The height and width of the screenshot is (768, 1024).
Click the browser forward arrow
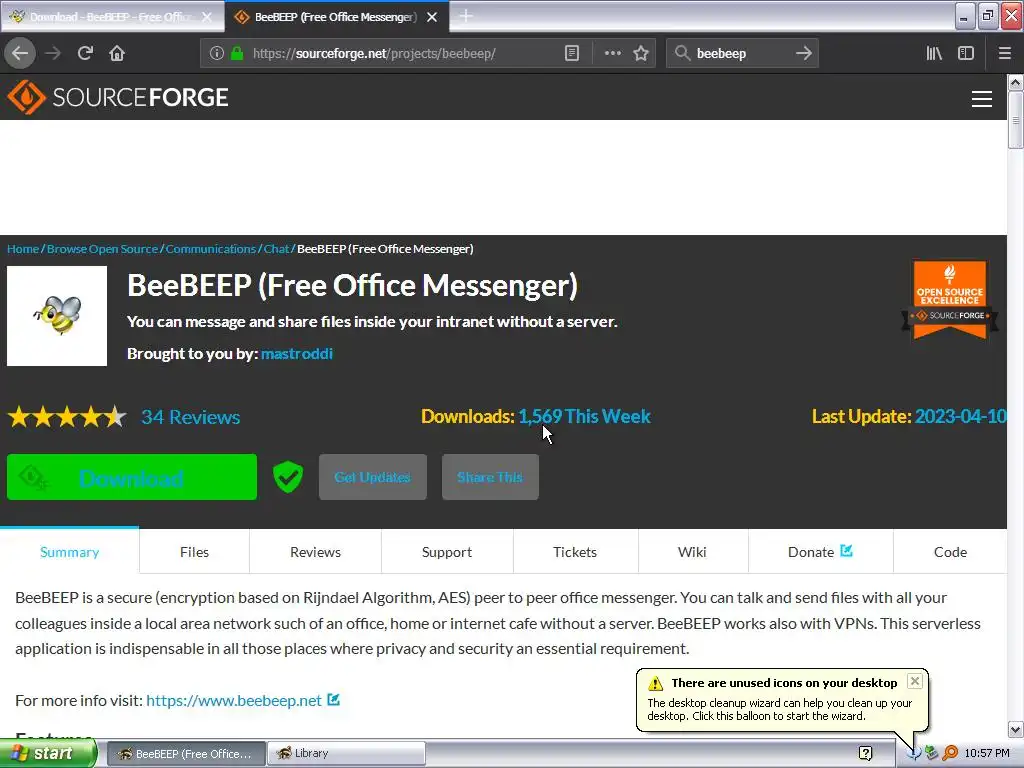coord(53,54)
